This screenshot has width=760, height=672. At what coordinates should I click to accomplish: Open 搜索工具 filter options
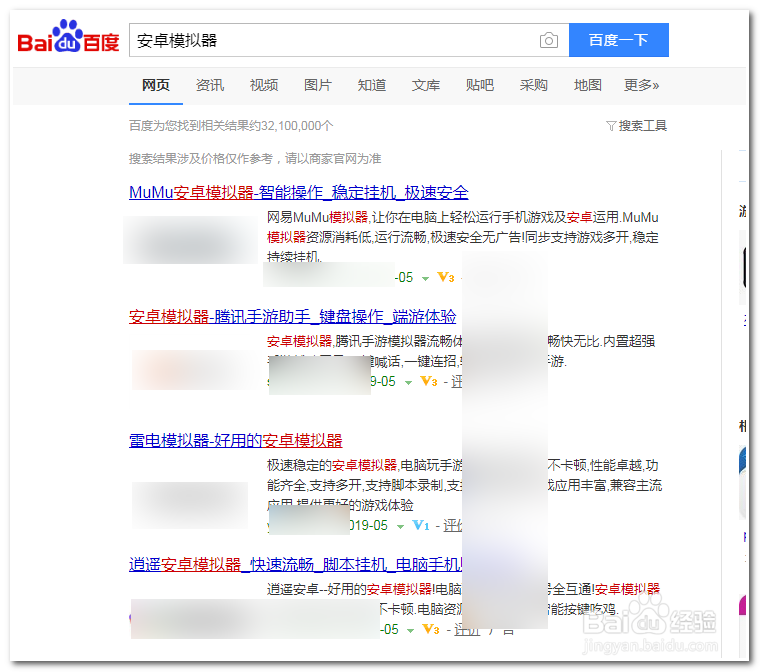tap(636, 126)
